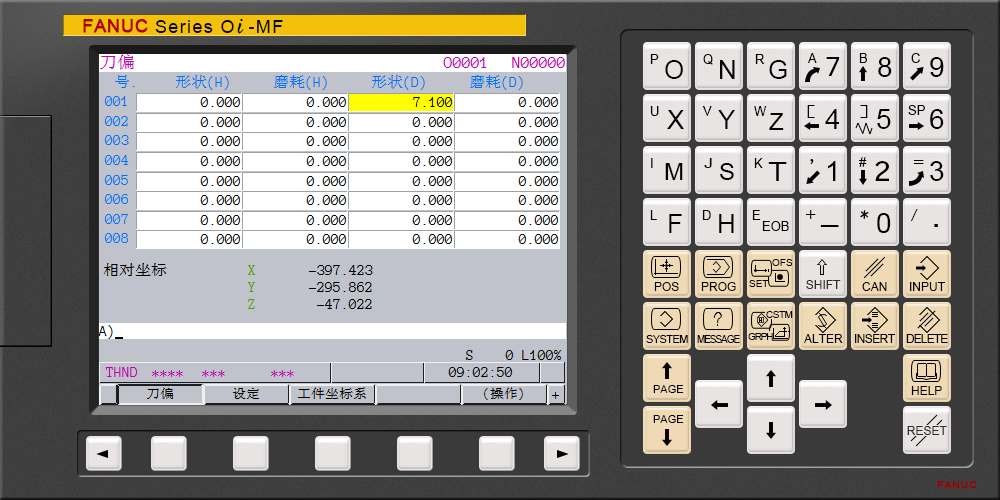Image resolution: width=1000 pixels, height=500 pixels.
Task: Hit the SHIFT key
Action: pos(823,274)
